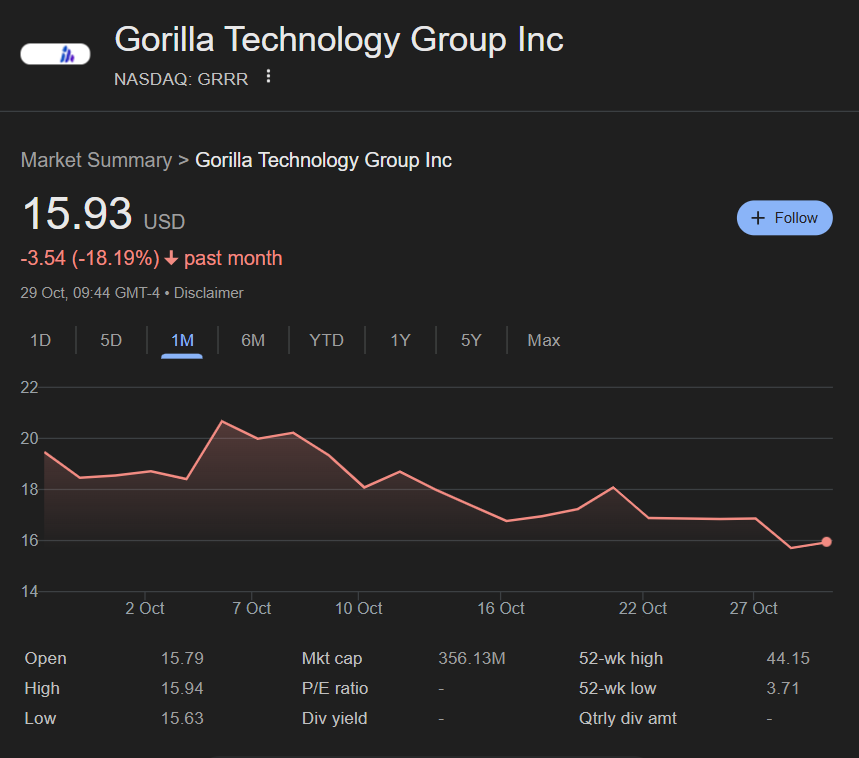Switch chart to 5D range

[111, 340]
